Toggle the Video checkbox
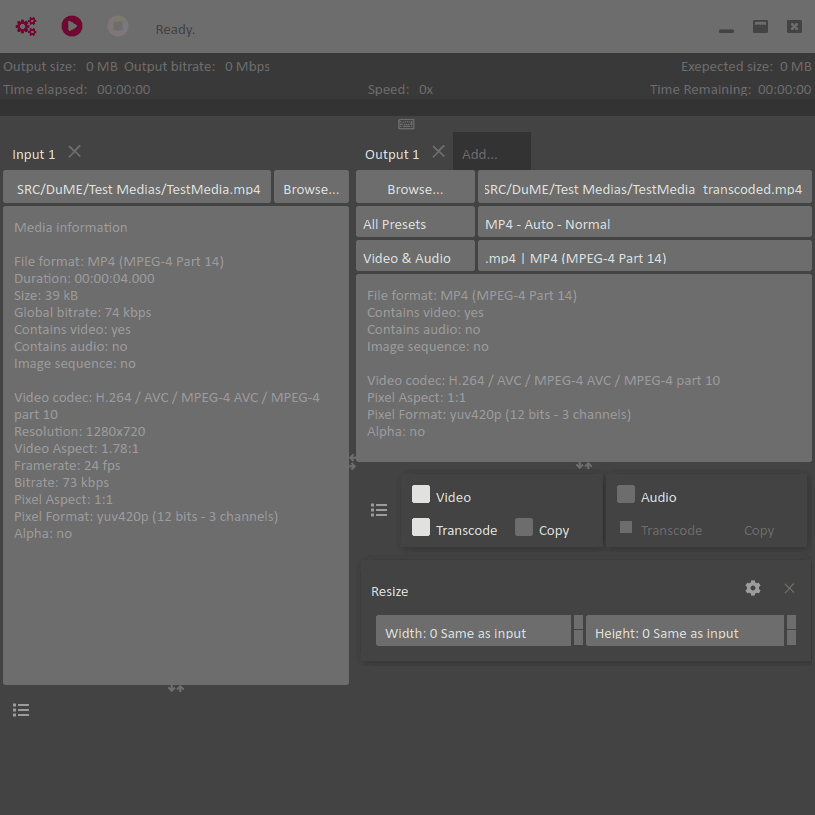The width and height of the screenshot is (815, 815). tap(421, 495)
